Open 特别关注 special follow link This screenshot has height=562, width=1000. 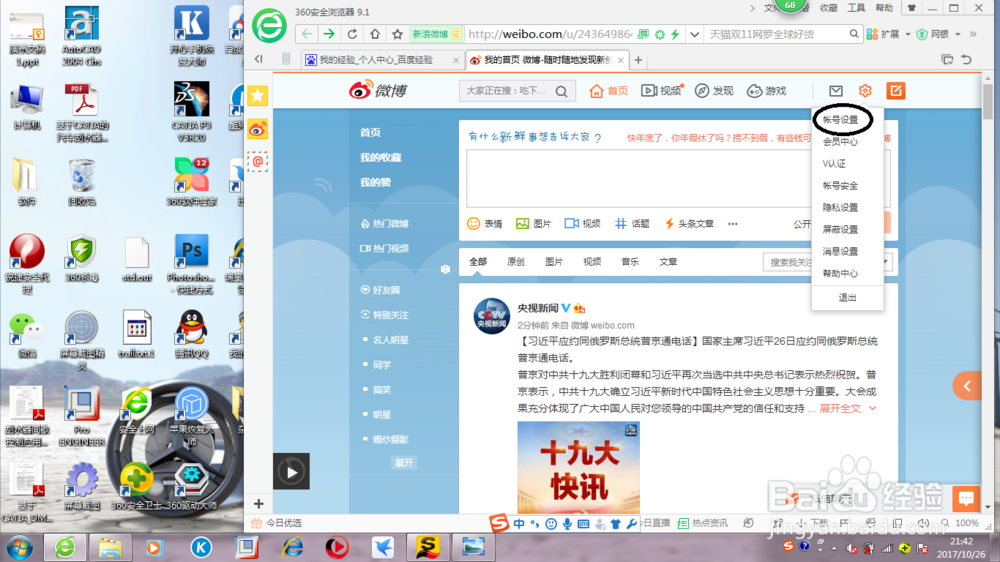click(385, 315)
